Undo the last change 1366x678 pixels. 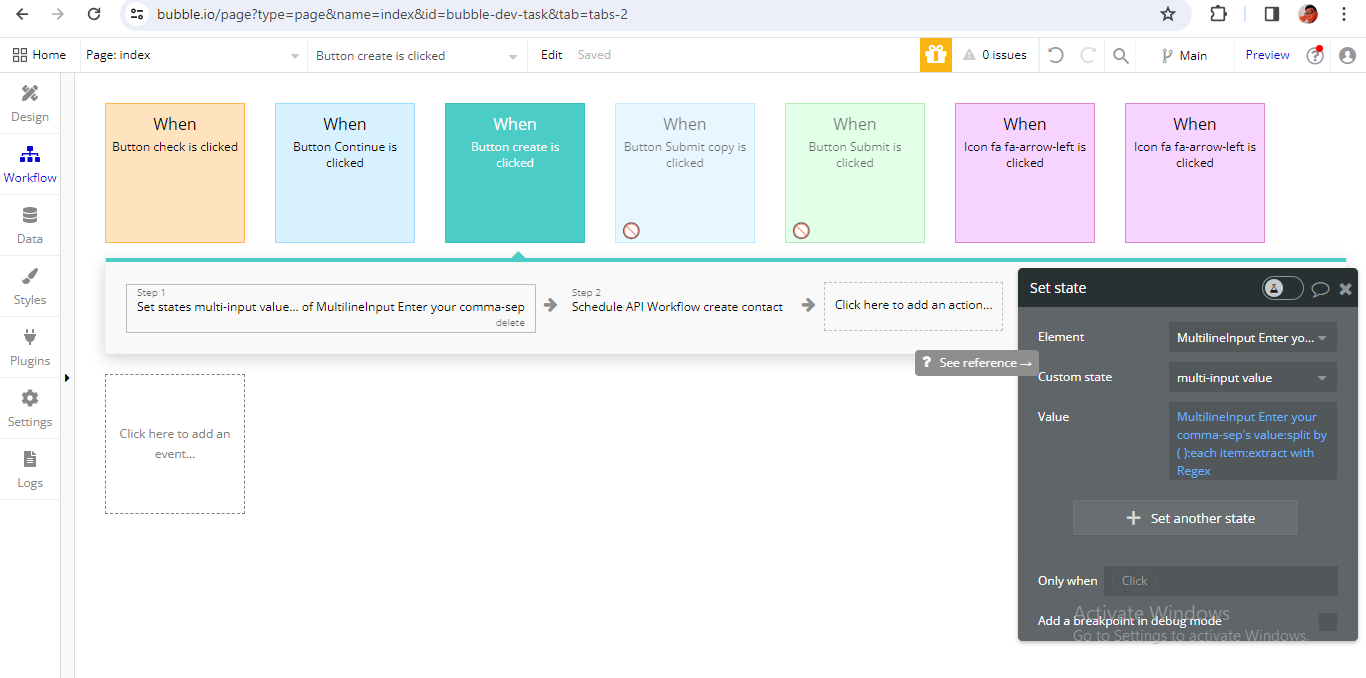pos(1055,55)
